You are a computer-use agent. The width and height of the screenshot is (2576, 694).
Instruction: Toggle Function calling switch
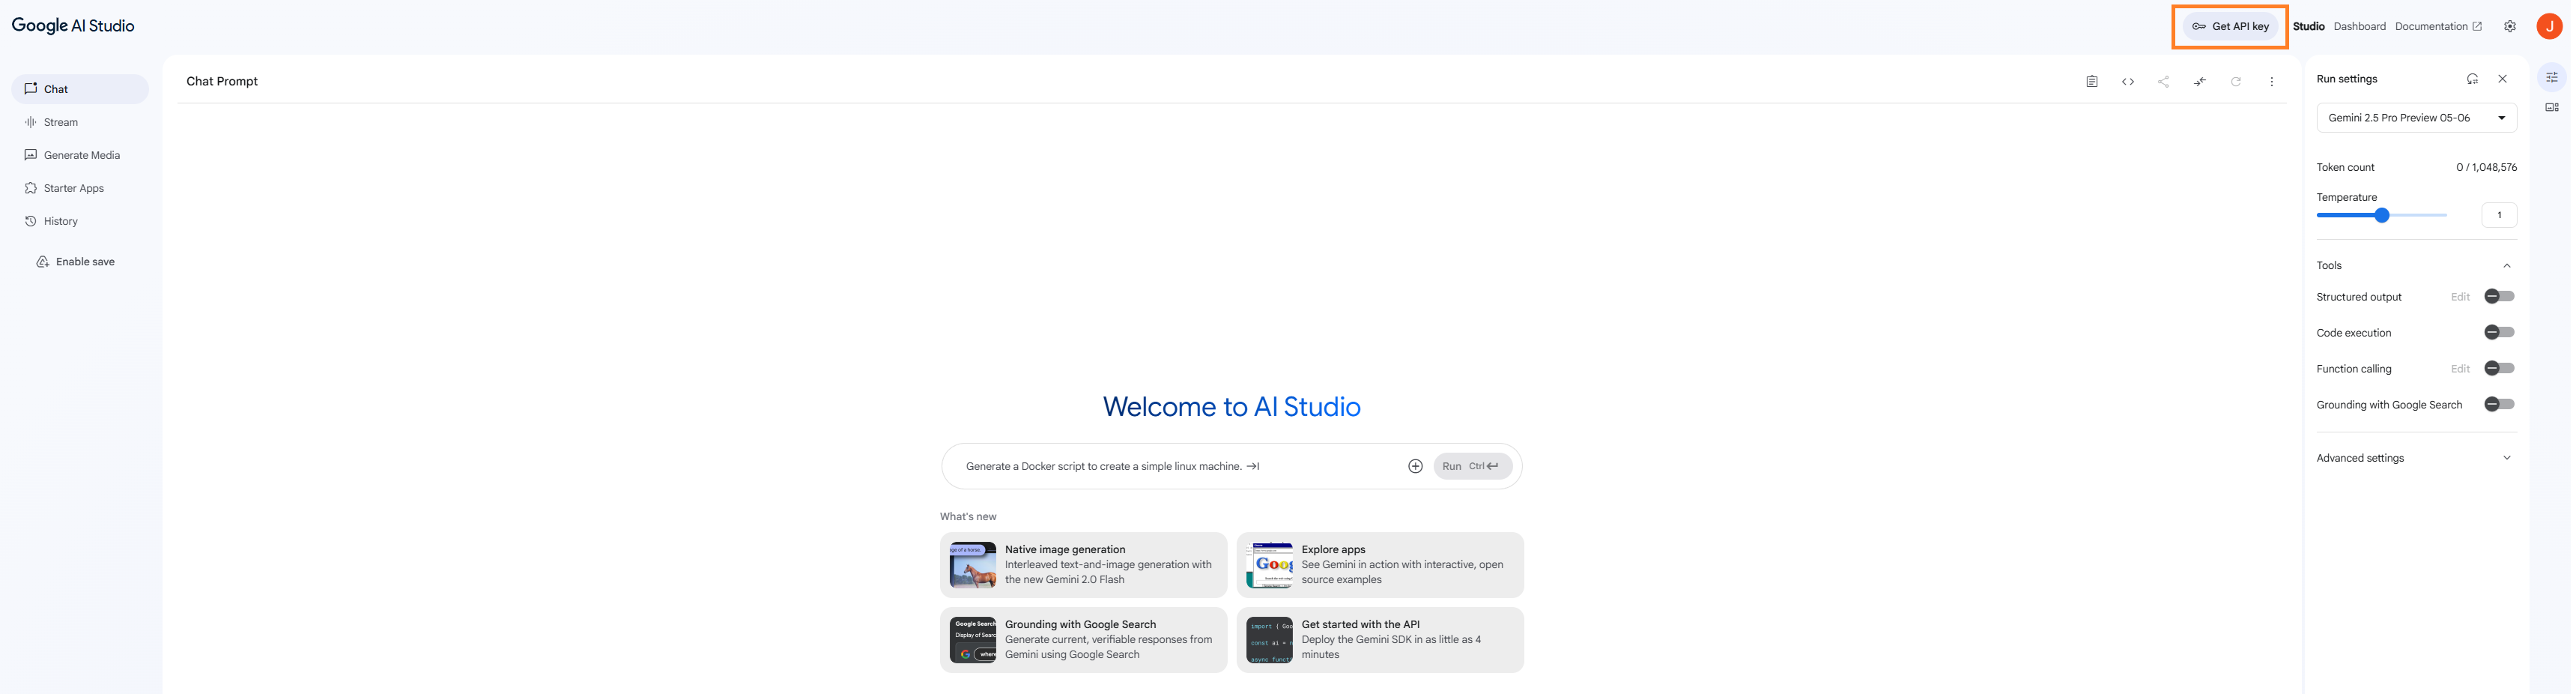click(x=2498, y=368)
